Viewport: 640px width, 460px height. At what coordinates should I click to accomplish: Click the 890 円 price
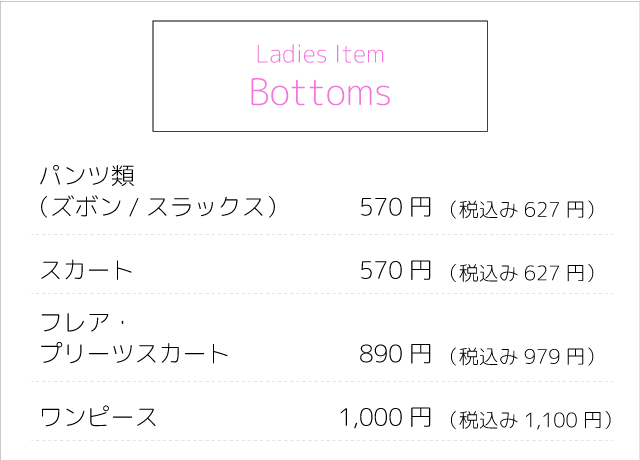[x=395, y=354]
